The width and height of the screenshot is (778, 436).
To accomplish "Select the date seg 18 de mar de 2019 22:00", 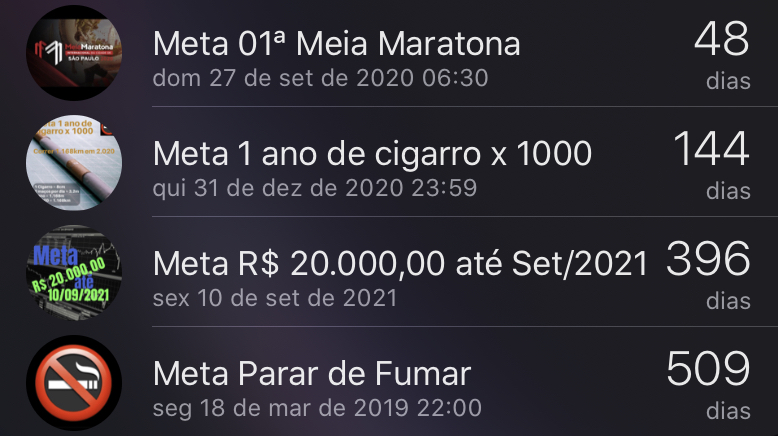I will point(317,408).
